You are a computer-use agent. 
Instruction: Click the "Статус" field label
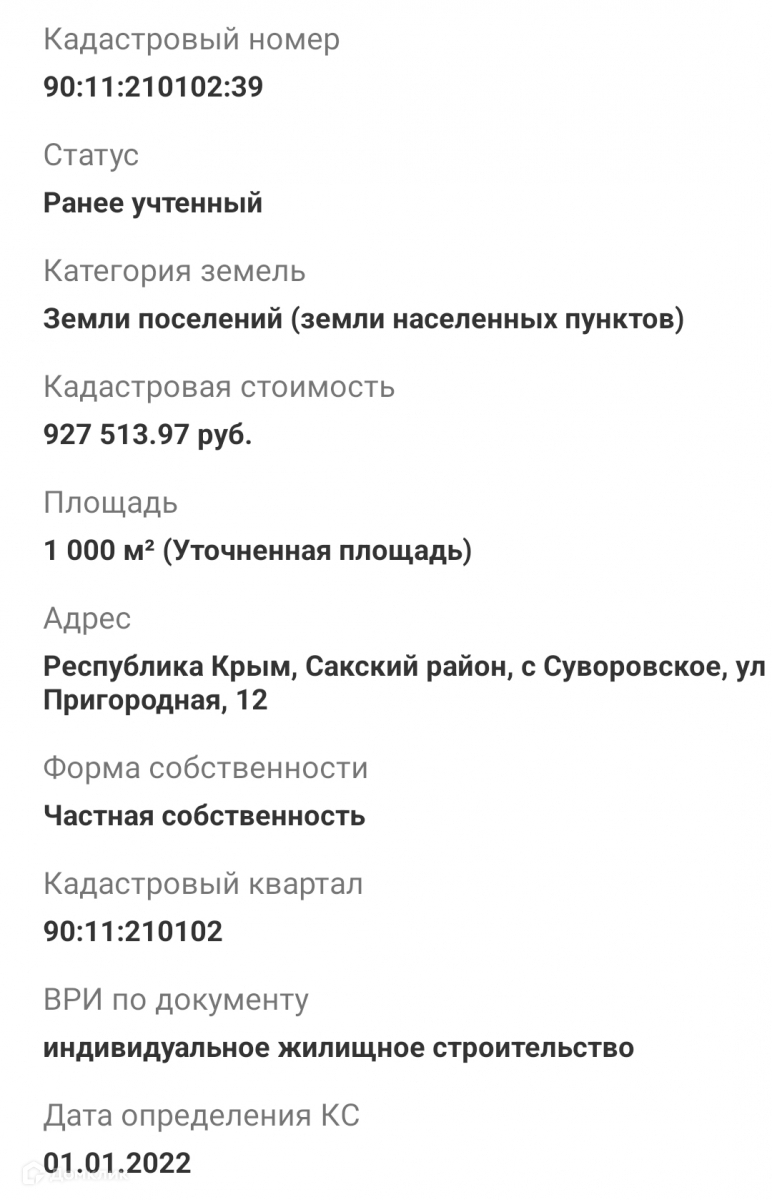(x=91, y=155)
